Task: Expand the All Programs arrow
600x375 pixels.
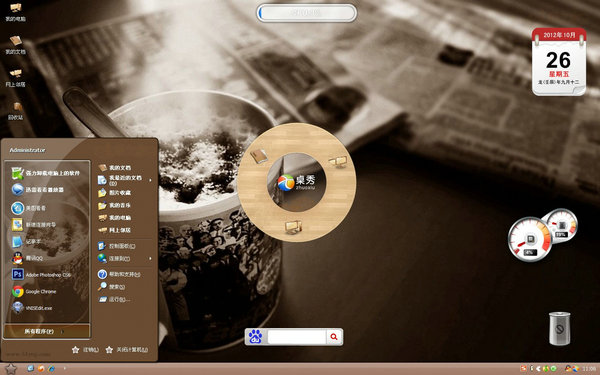Action: [x=62, y=331]
